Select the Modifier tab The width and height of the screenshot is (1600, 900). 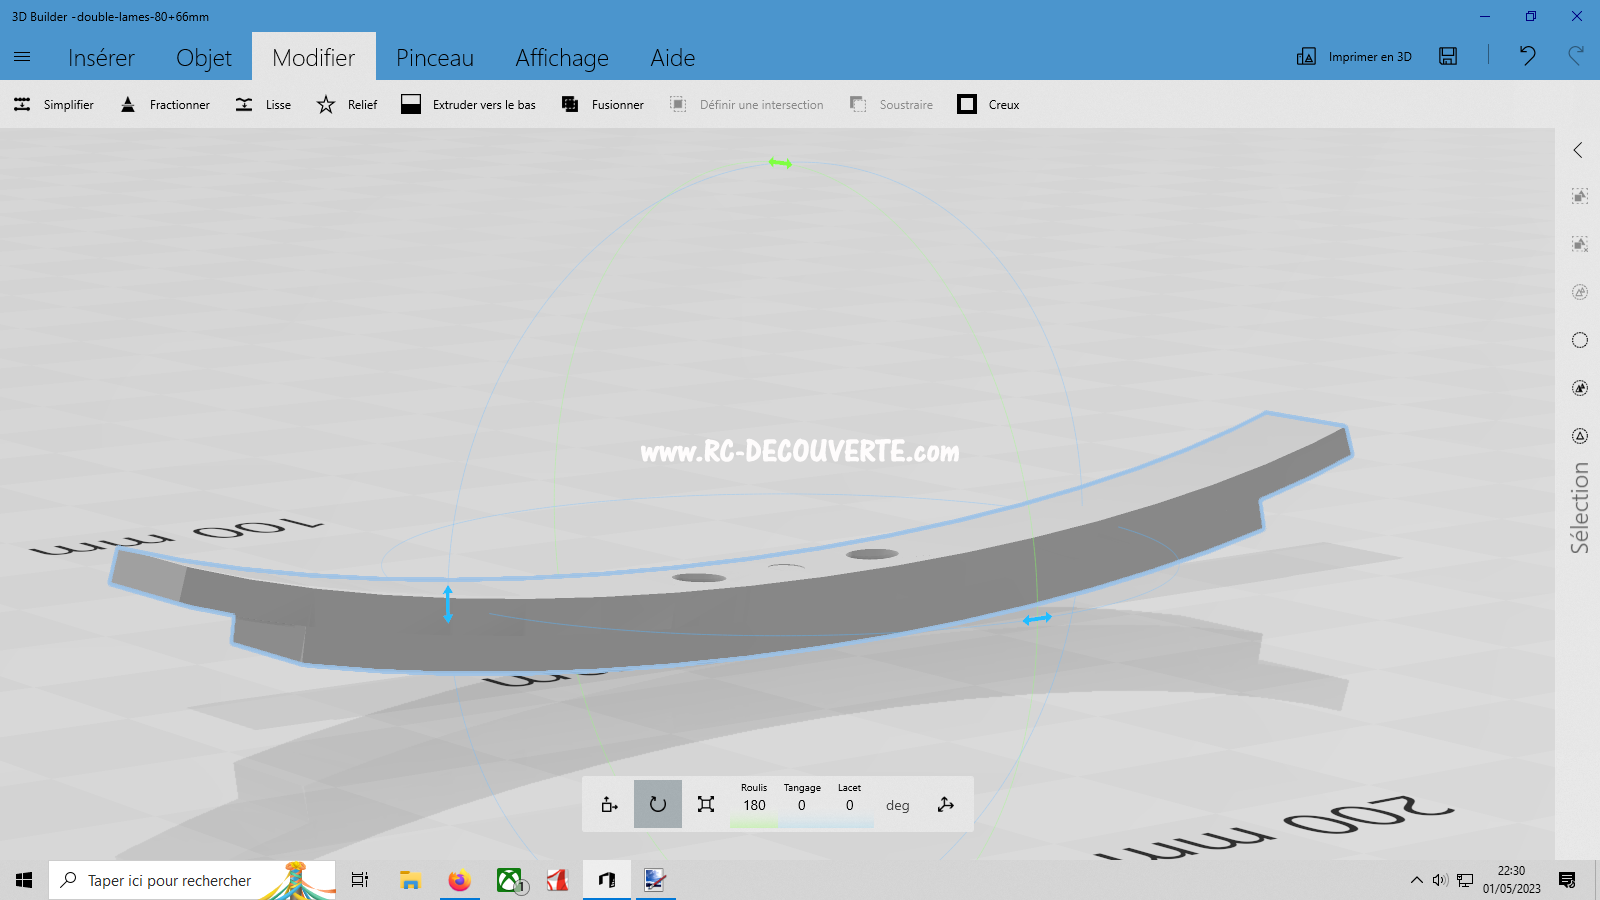(x=314, y=57)
